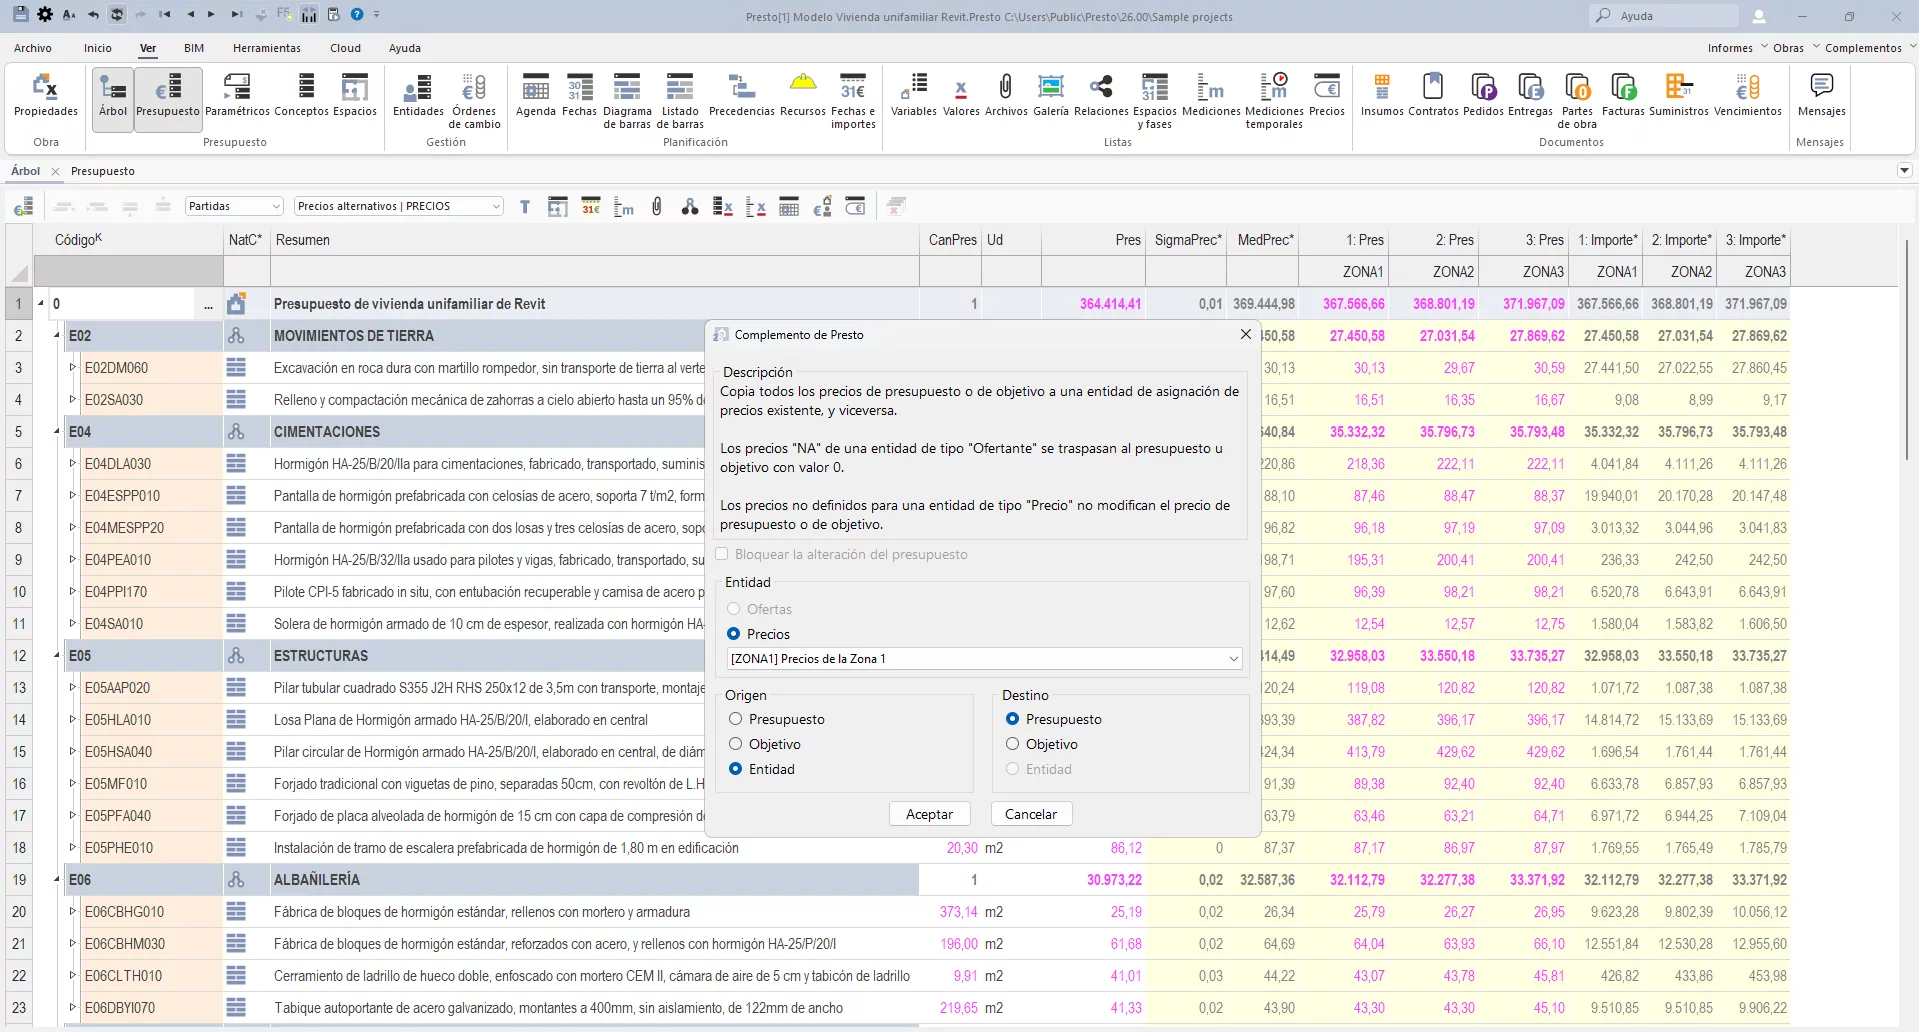Open the Partidas level dropdown
The image size is (1919, 1032).
pos(235,206)
